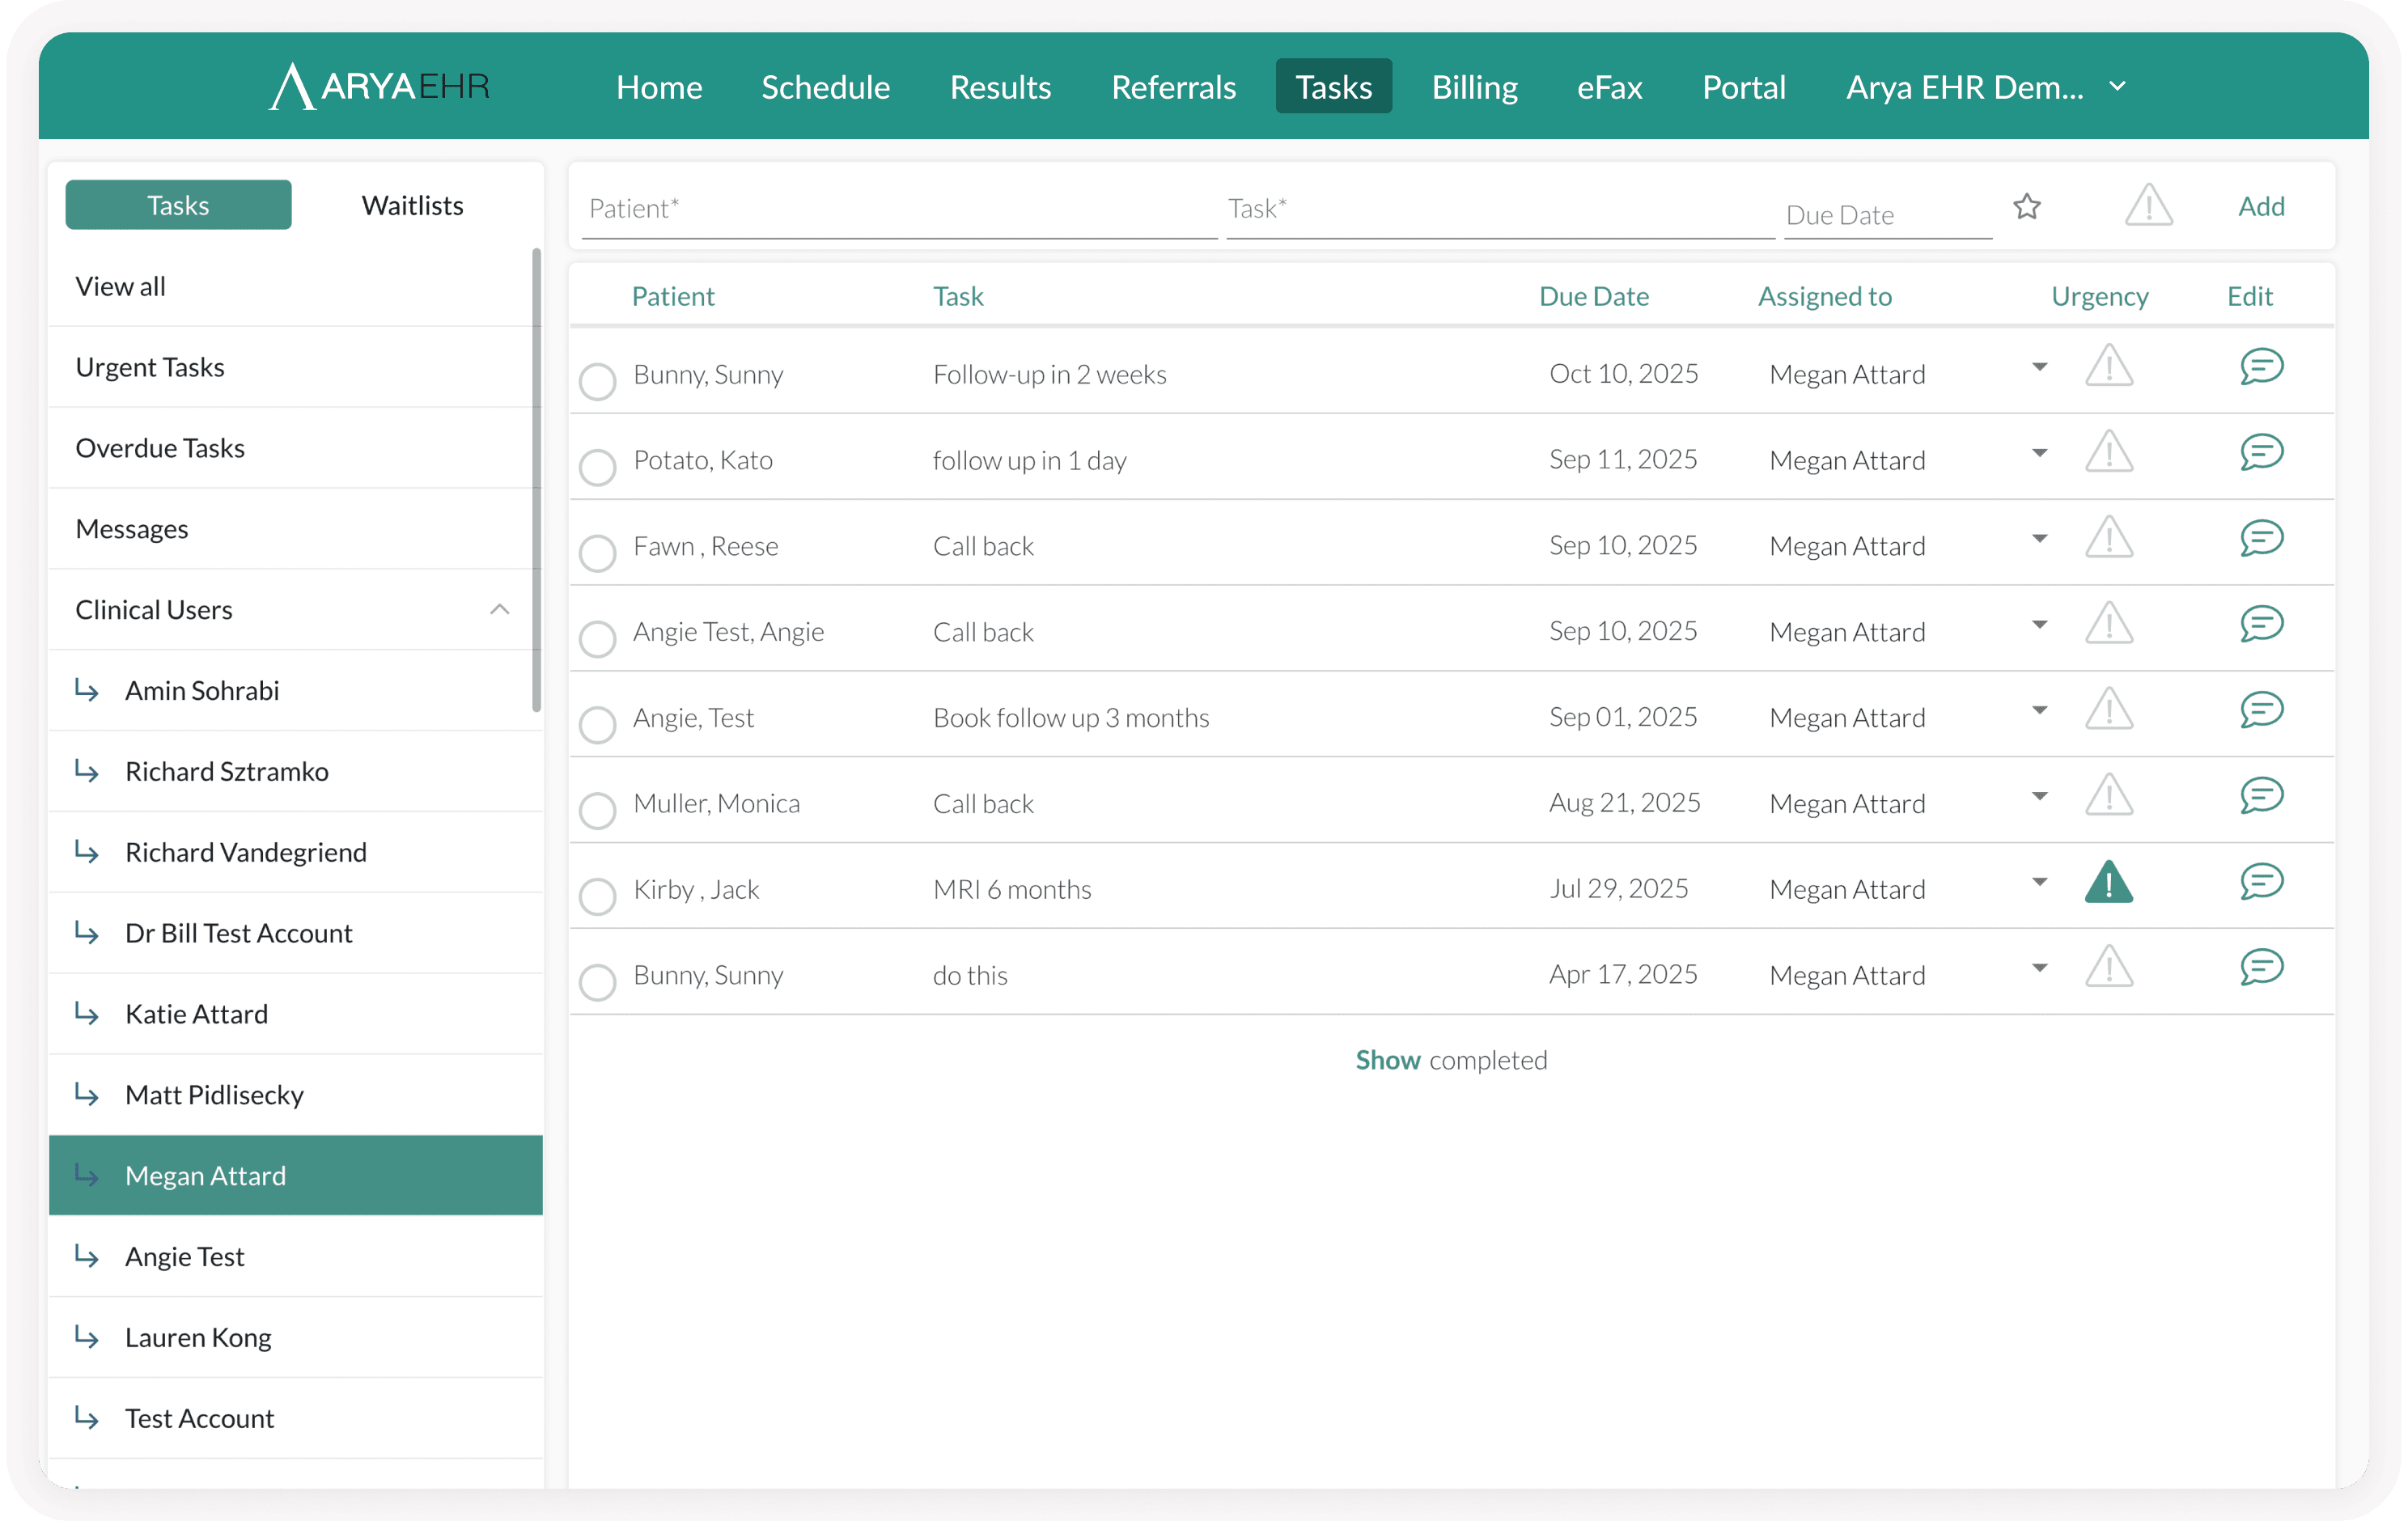Click the Due Date input field
The width and height of the screenshot is (2408, 1534).
tap(1888, 214)
